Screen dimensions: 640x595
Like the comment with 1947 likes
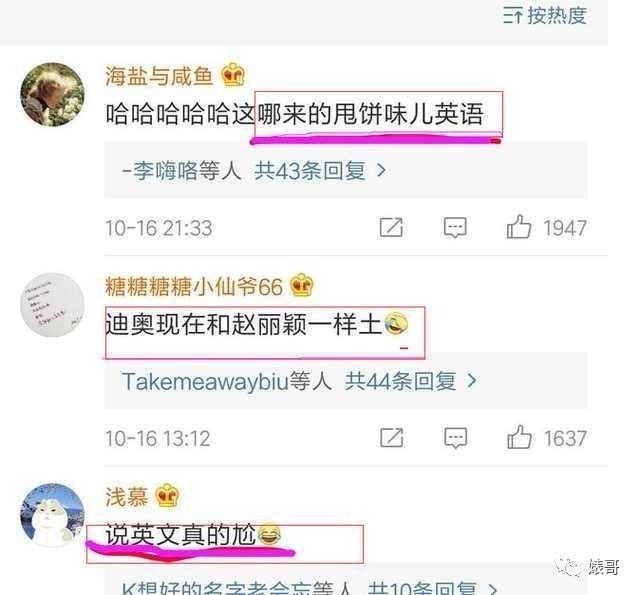(546, 227)
